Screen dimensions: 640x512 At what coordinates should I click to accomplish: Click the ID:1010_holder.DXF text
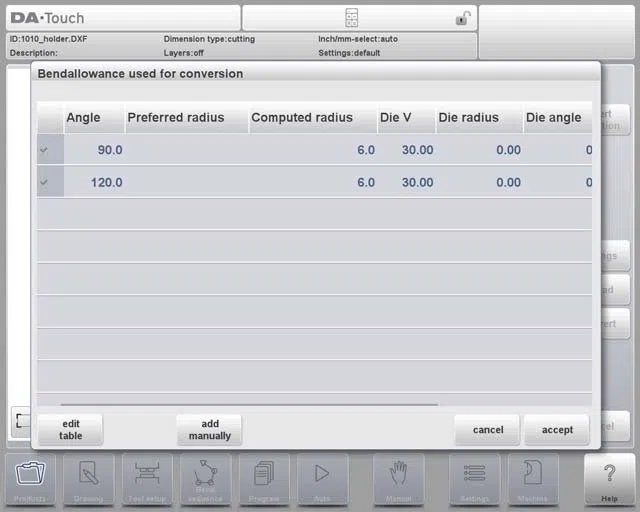[x=48, y=39]
